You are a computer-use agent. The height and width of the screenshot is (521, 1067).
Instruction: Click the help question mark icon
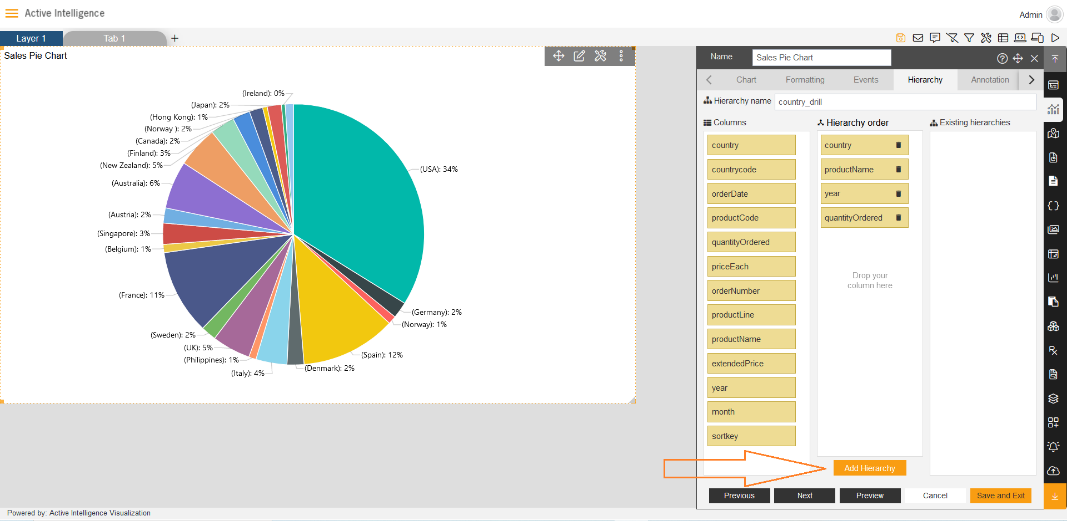1002,58
